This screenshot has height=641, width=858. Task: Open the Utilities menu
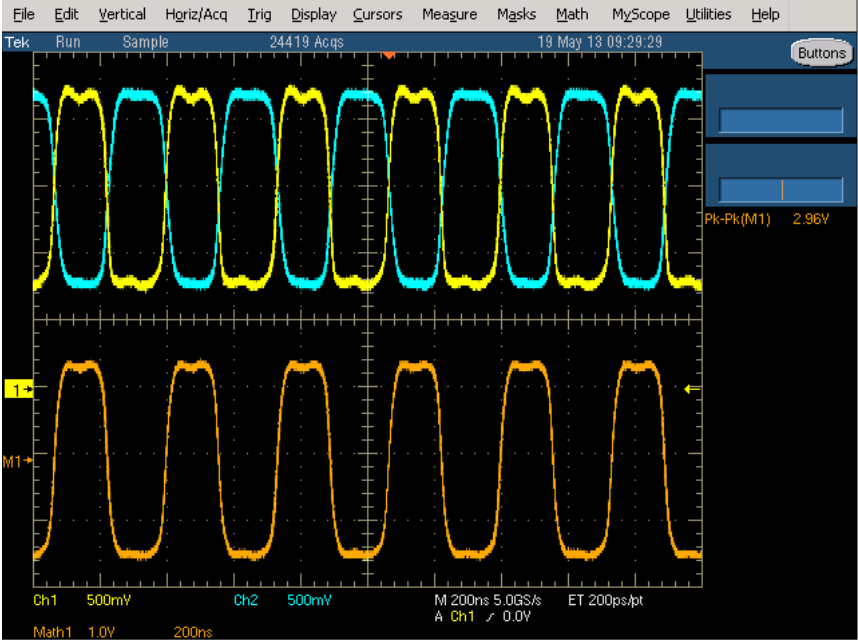point(708,14)
